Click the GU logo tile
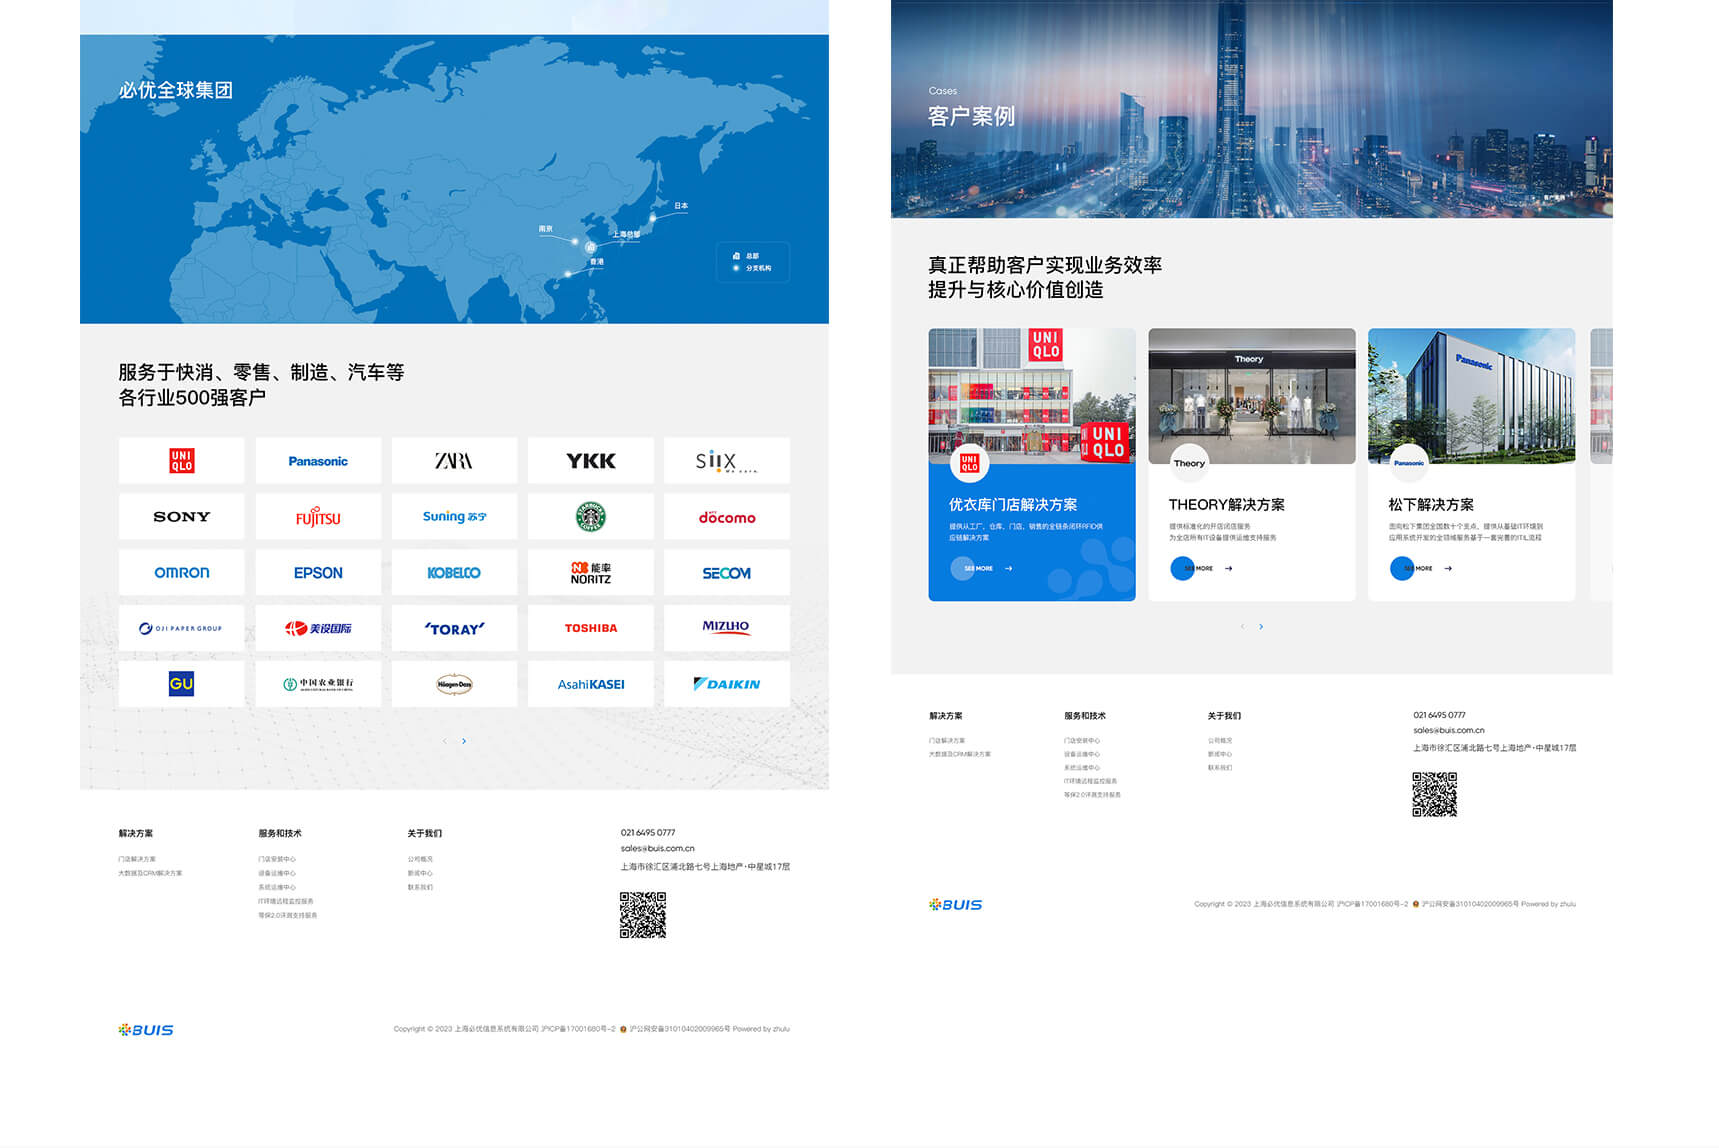 pos(181,684)
